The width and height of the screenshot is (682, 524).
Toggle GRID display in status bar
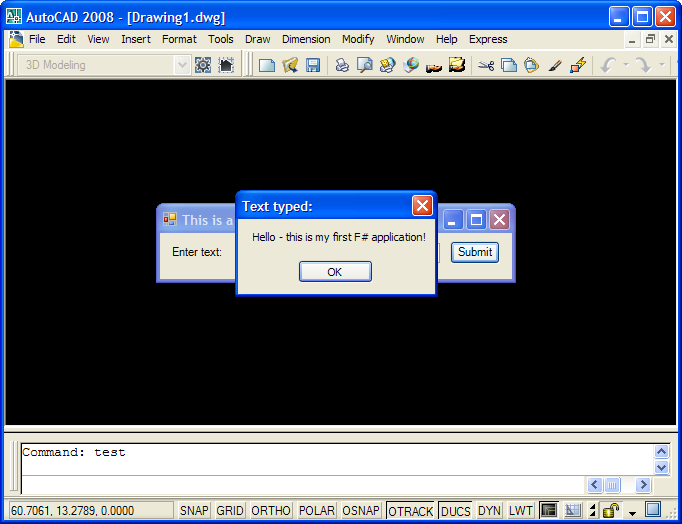pyautogui.click(x=230, y=511)
